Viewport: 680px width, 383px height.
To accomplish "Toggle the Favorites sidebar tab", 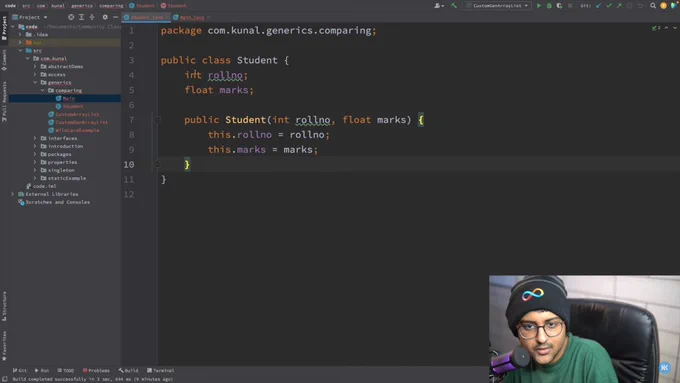I will [4, 346].
